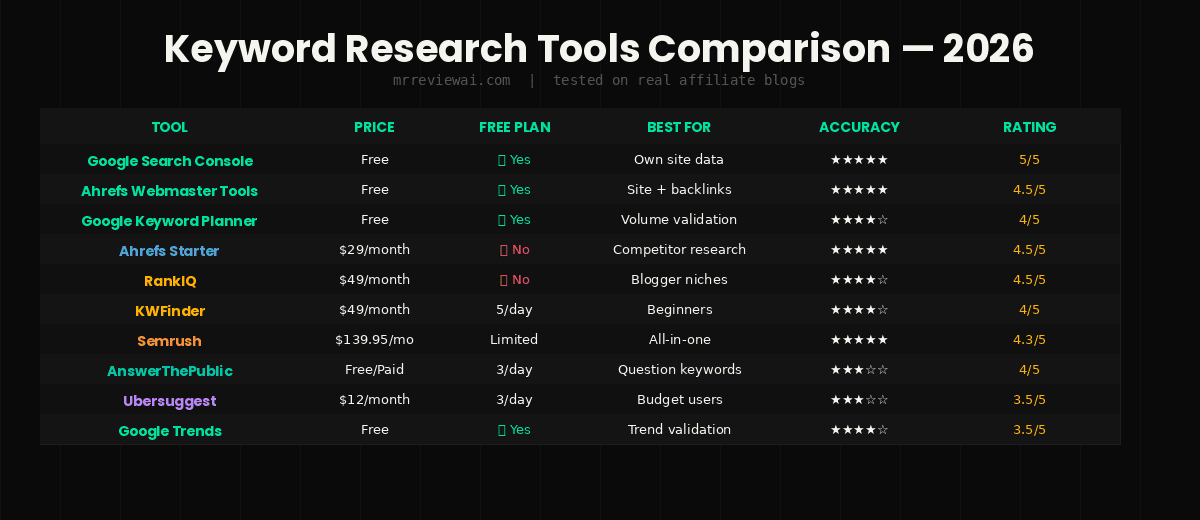Click the ACCURACY column header
The height and width of the screenshot is (520, 1200).
(x=859, y=127)
